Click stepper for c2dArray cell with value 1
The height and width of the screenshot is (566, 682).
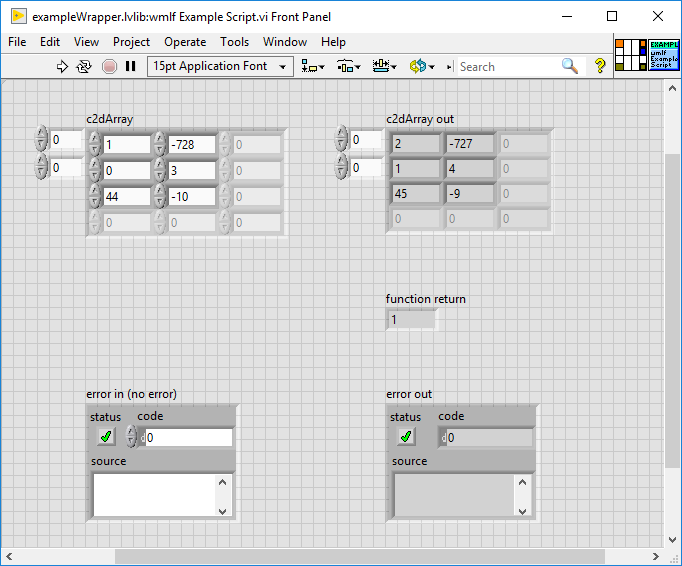pyautogui.click(x=95, y=144)
